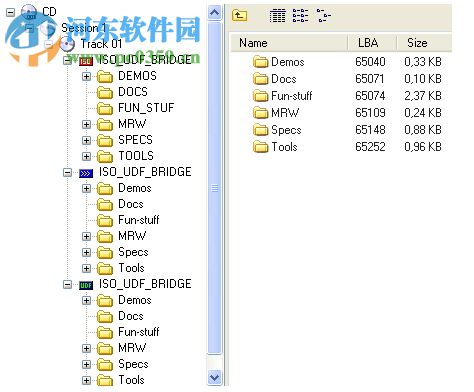Image resolution: width=474 pixels, height=392 pixels.
Task: Select the uppercase DOCS folder in tree
Action: coord(133,92)
